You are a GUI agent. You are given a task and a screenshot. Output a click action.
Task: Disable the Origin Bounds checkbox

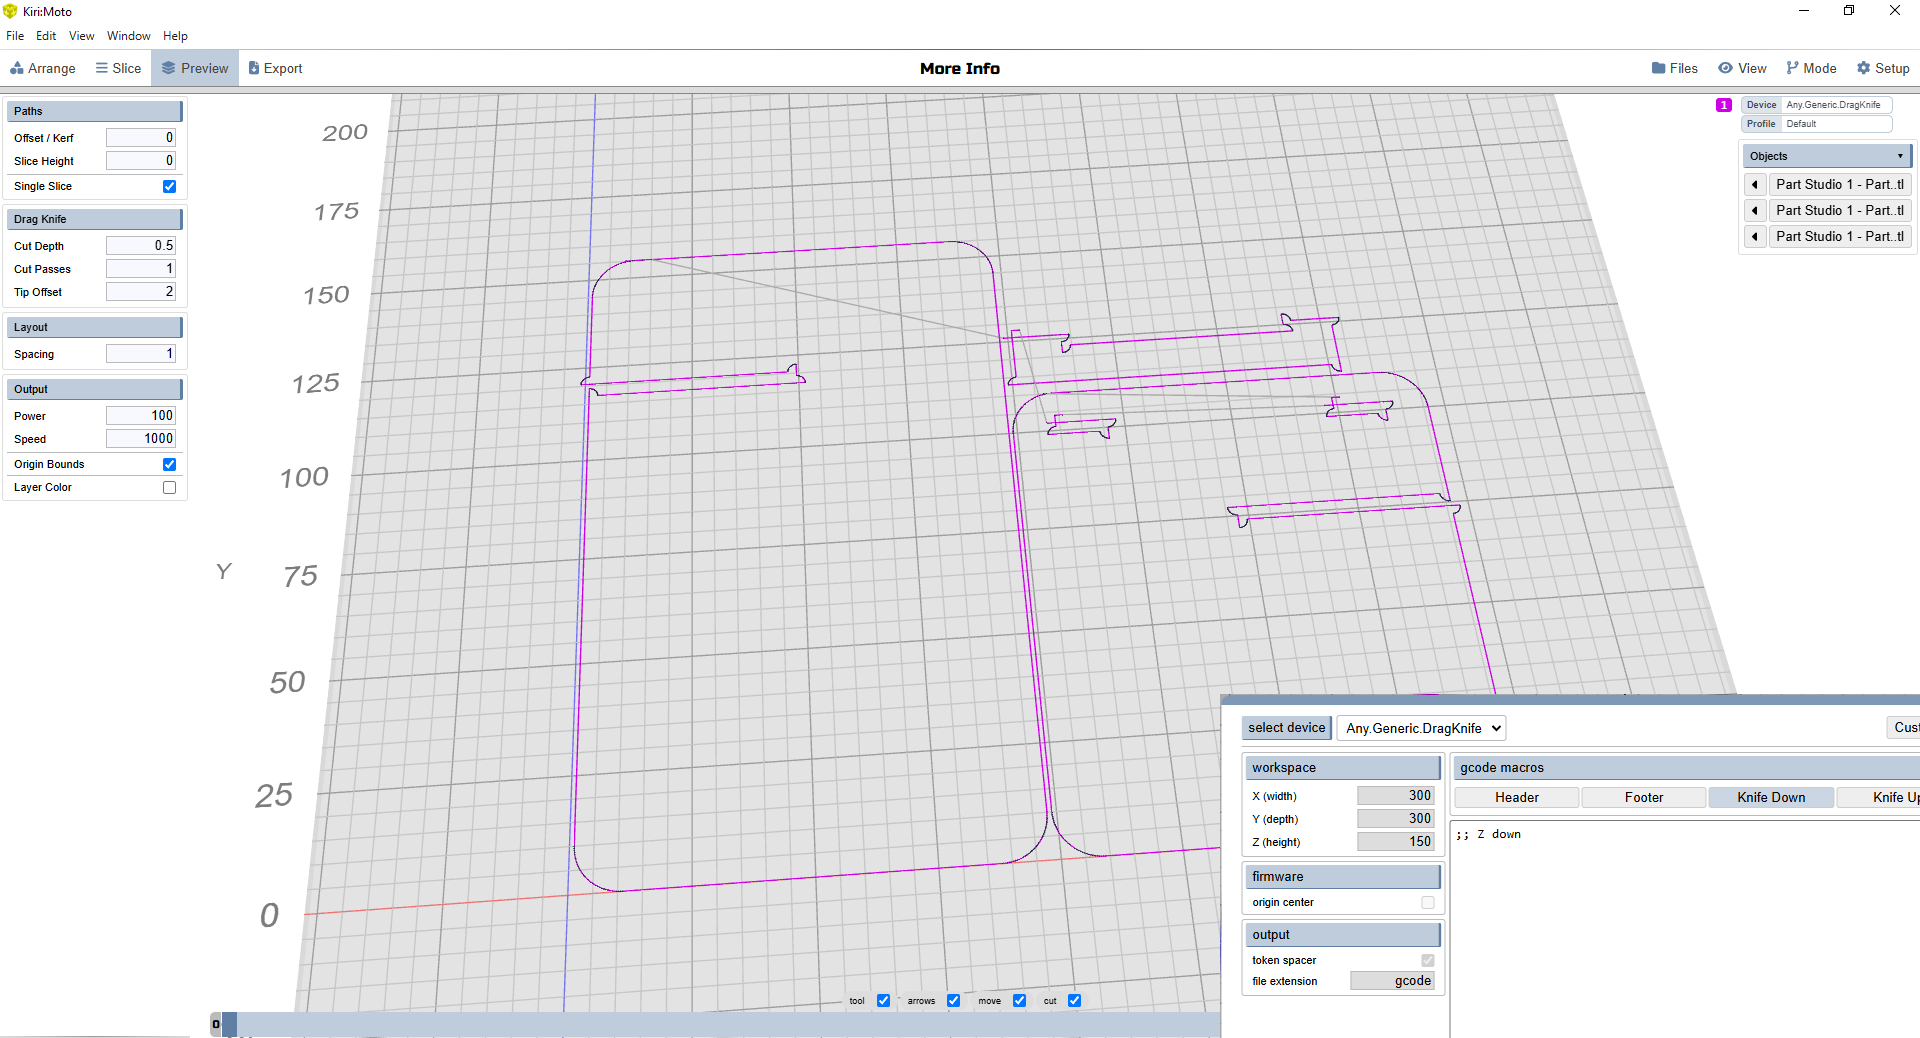pos(169,464)
